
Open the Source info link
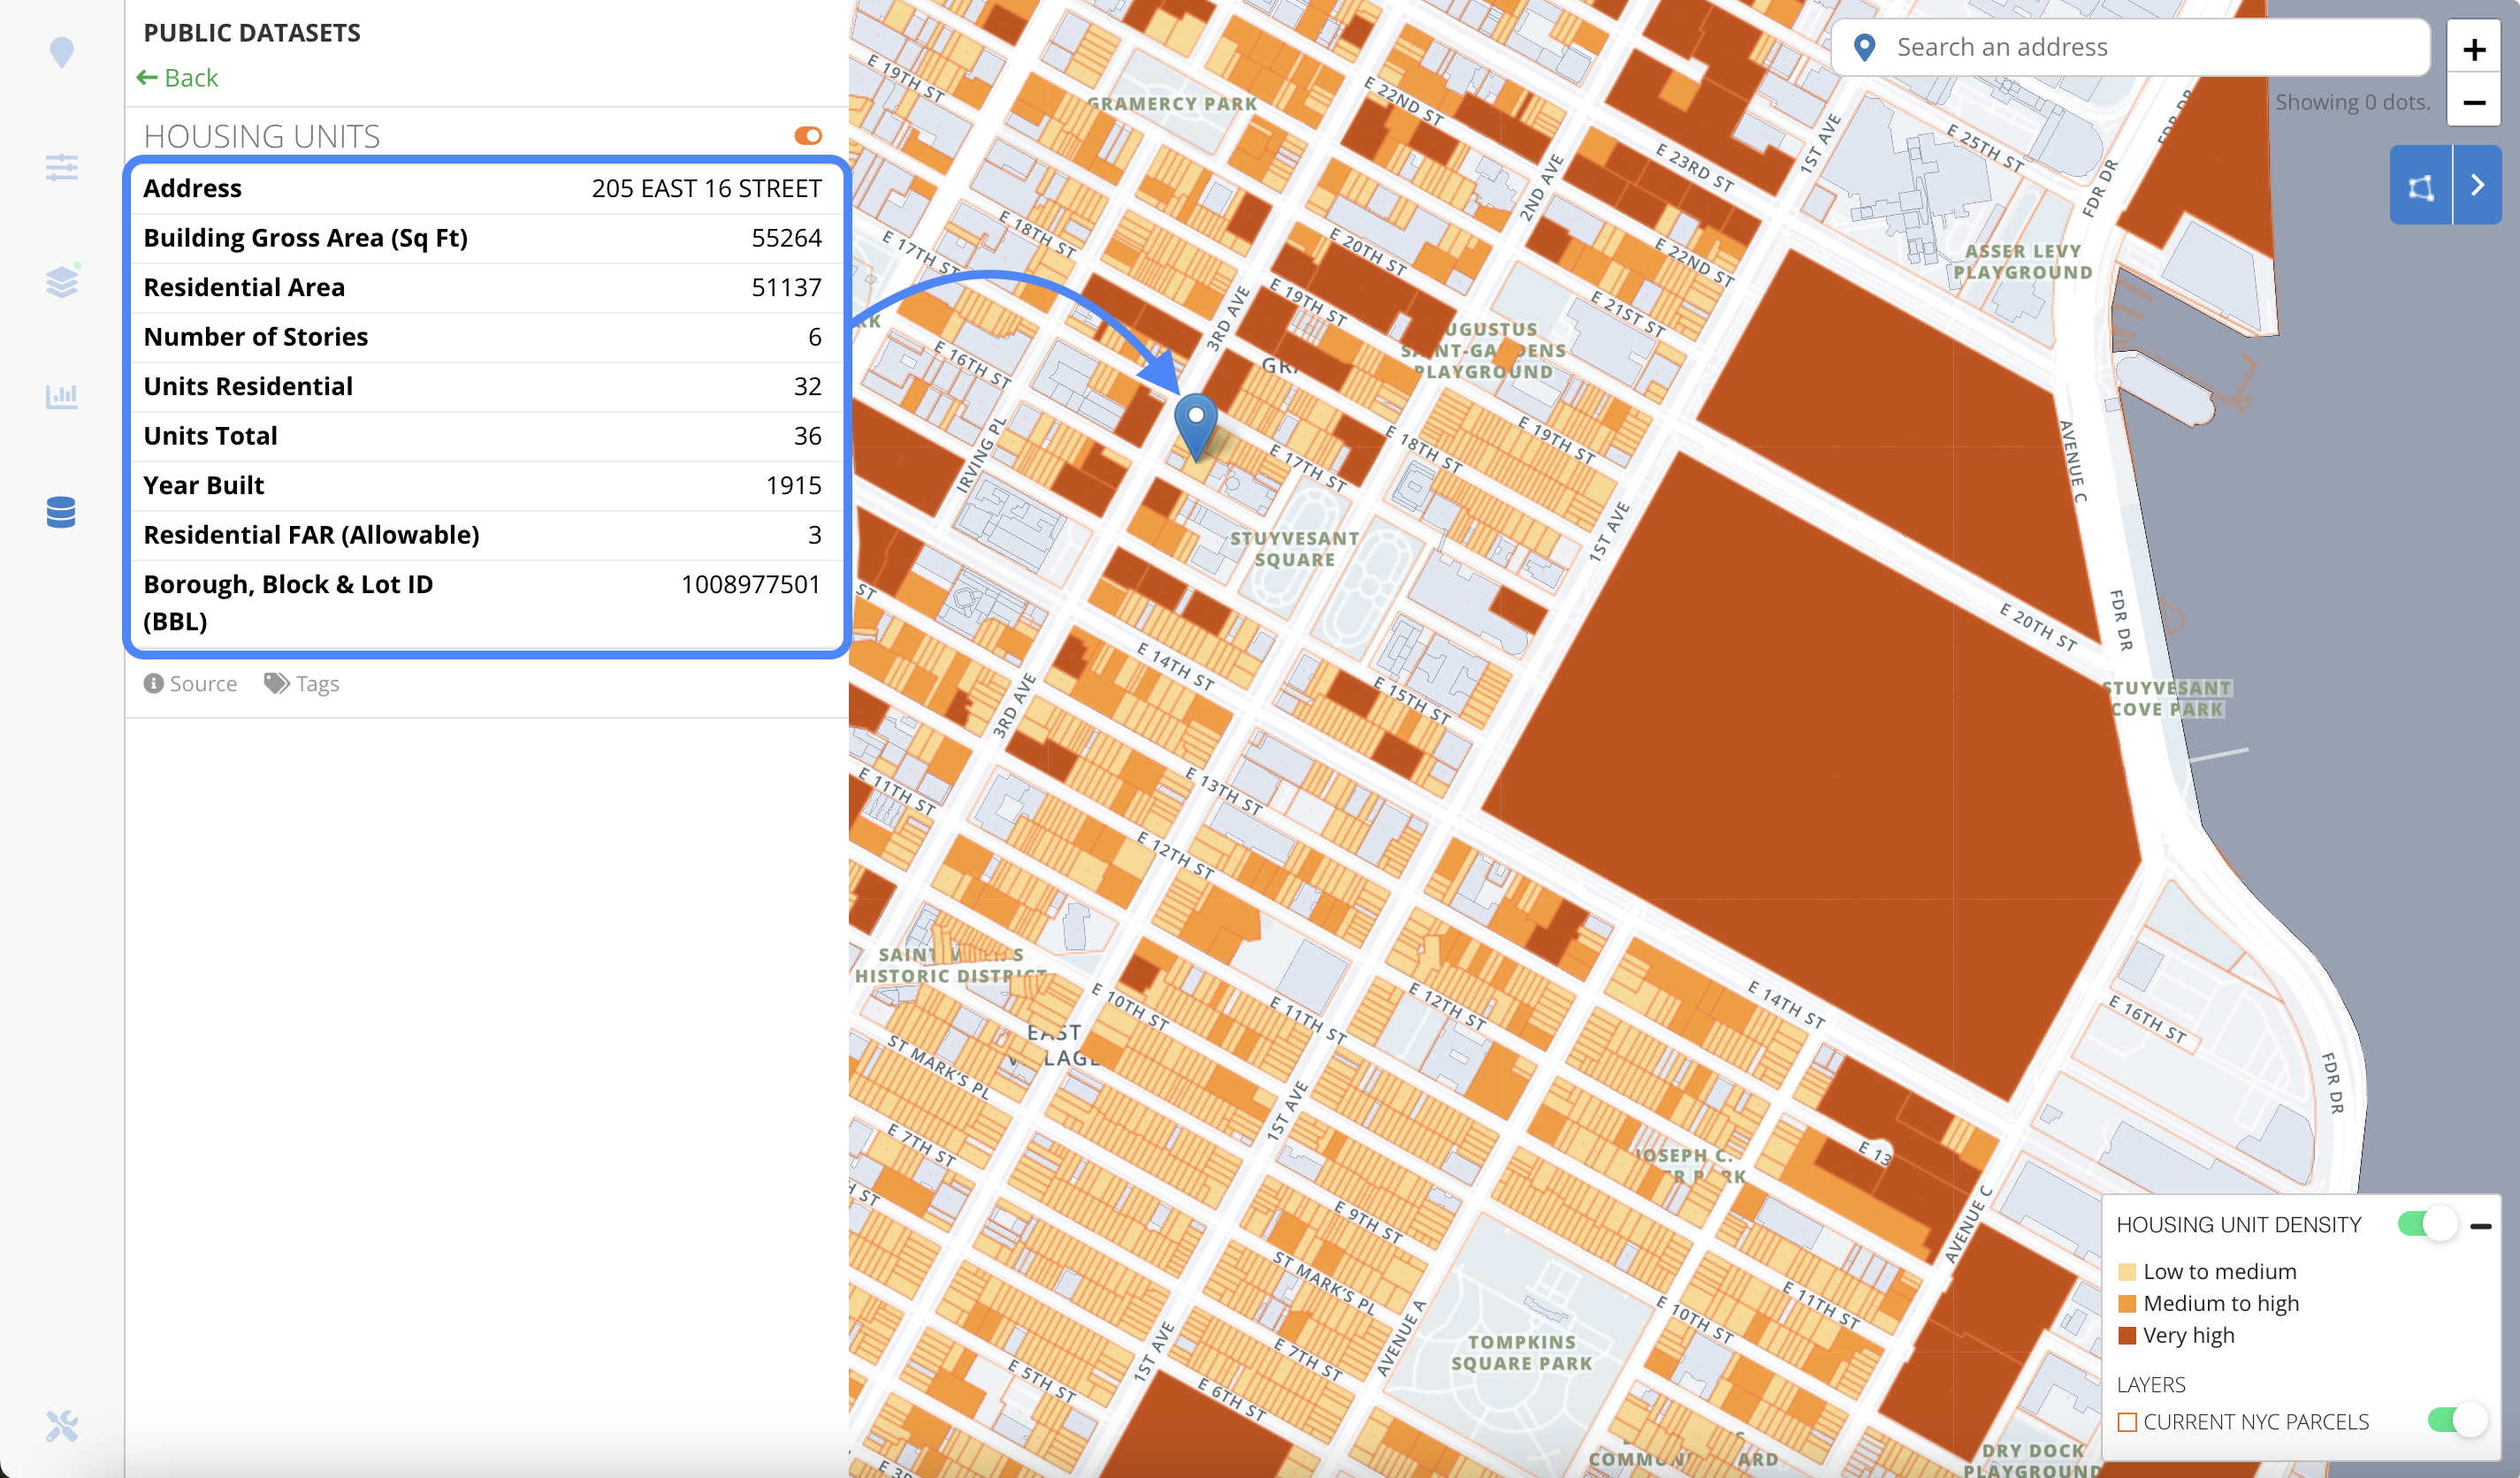point(190,684)
